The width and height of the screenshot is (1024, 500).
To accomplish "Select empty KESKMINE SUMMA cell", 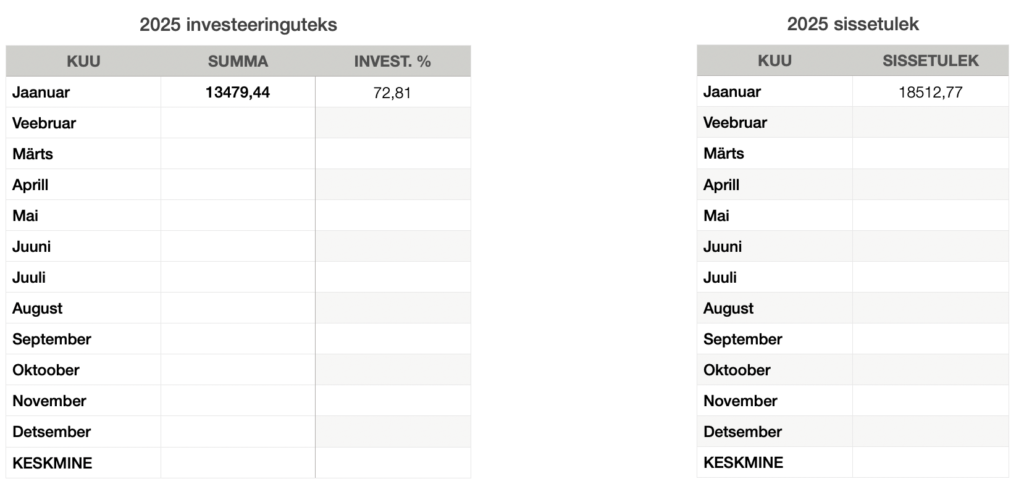I will tap(238, 463).
